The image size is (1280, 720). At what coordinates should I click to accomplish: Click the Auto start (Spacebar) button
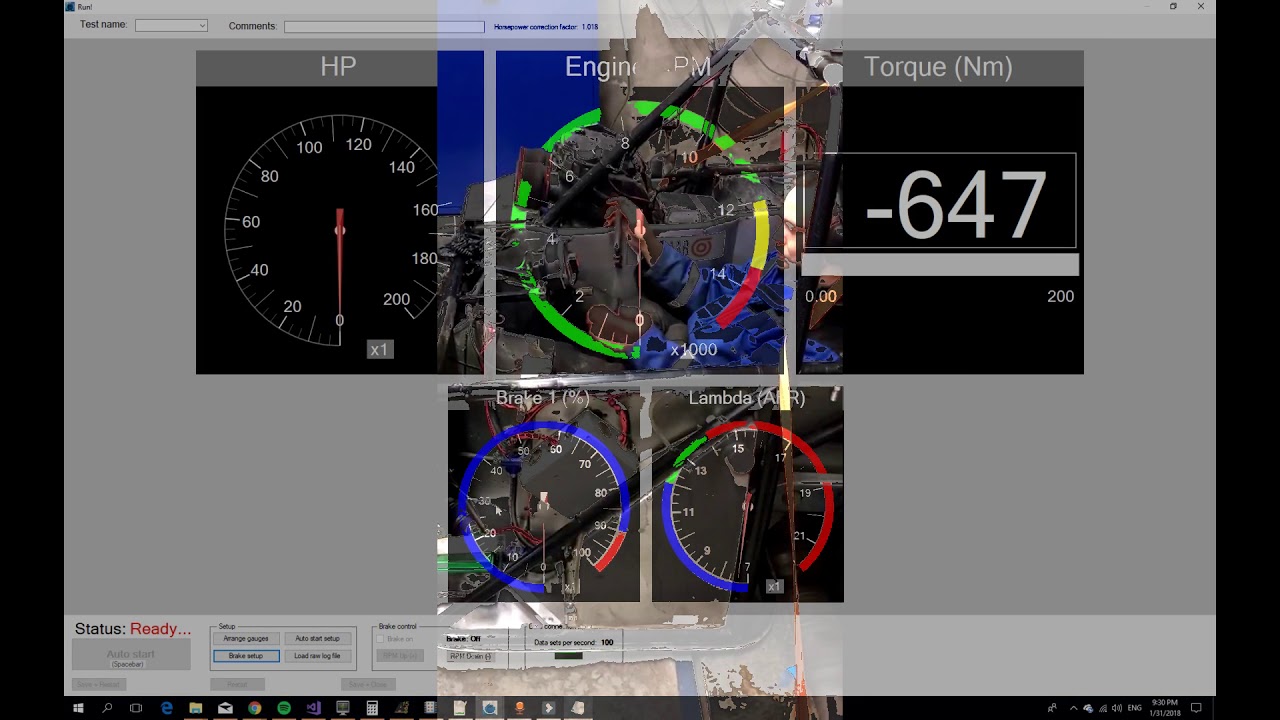pos(131,656)
